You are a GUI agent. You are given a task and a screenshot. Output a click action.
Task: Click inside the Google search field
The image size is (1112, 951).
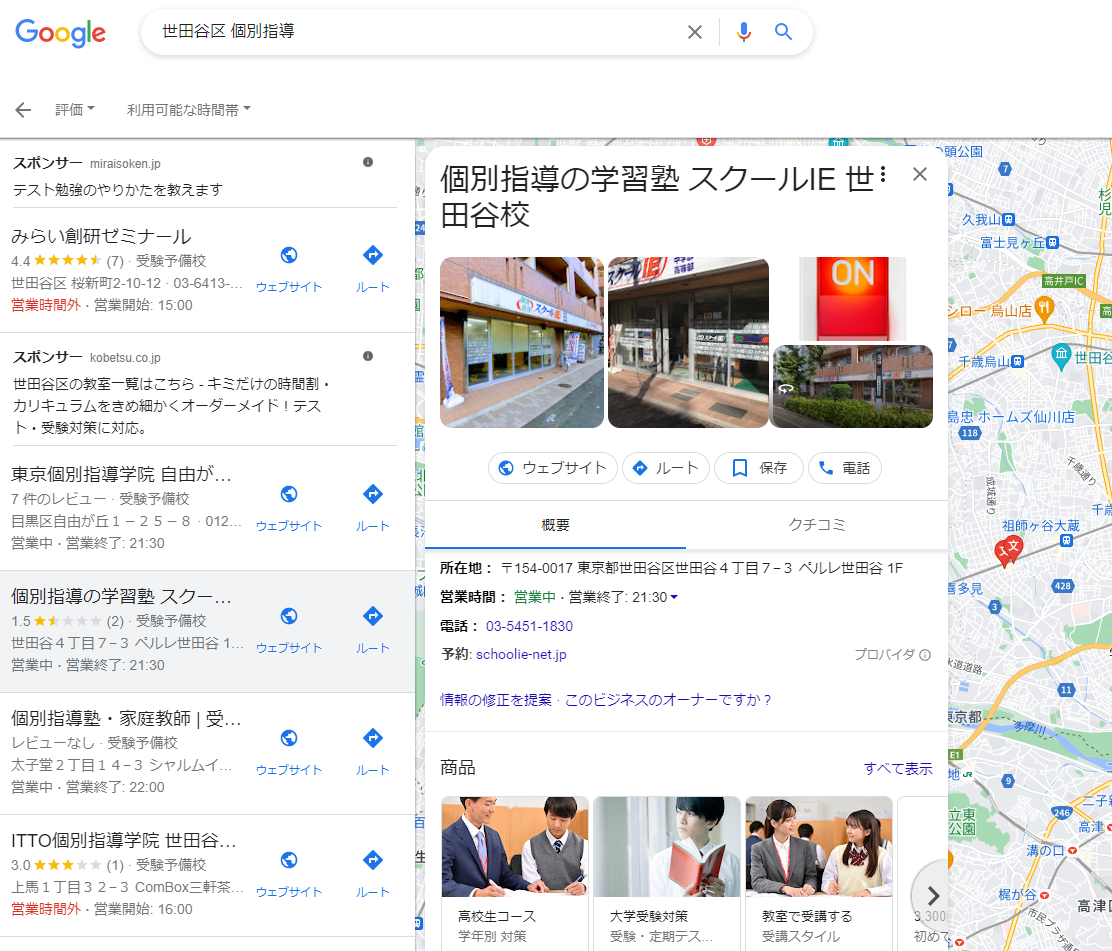(x=418, y=32)
